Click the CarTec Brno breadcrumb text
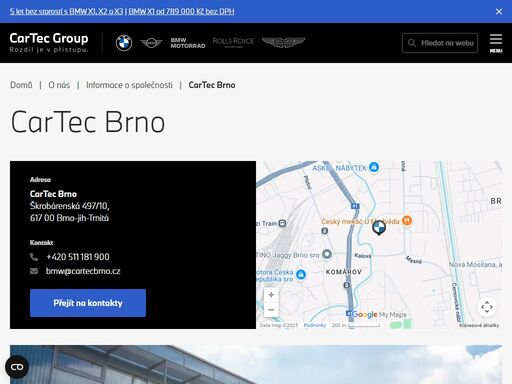Screen dimensions: 512x384 pyautogui.click(x=212, y=85)
